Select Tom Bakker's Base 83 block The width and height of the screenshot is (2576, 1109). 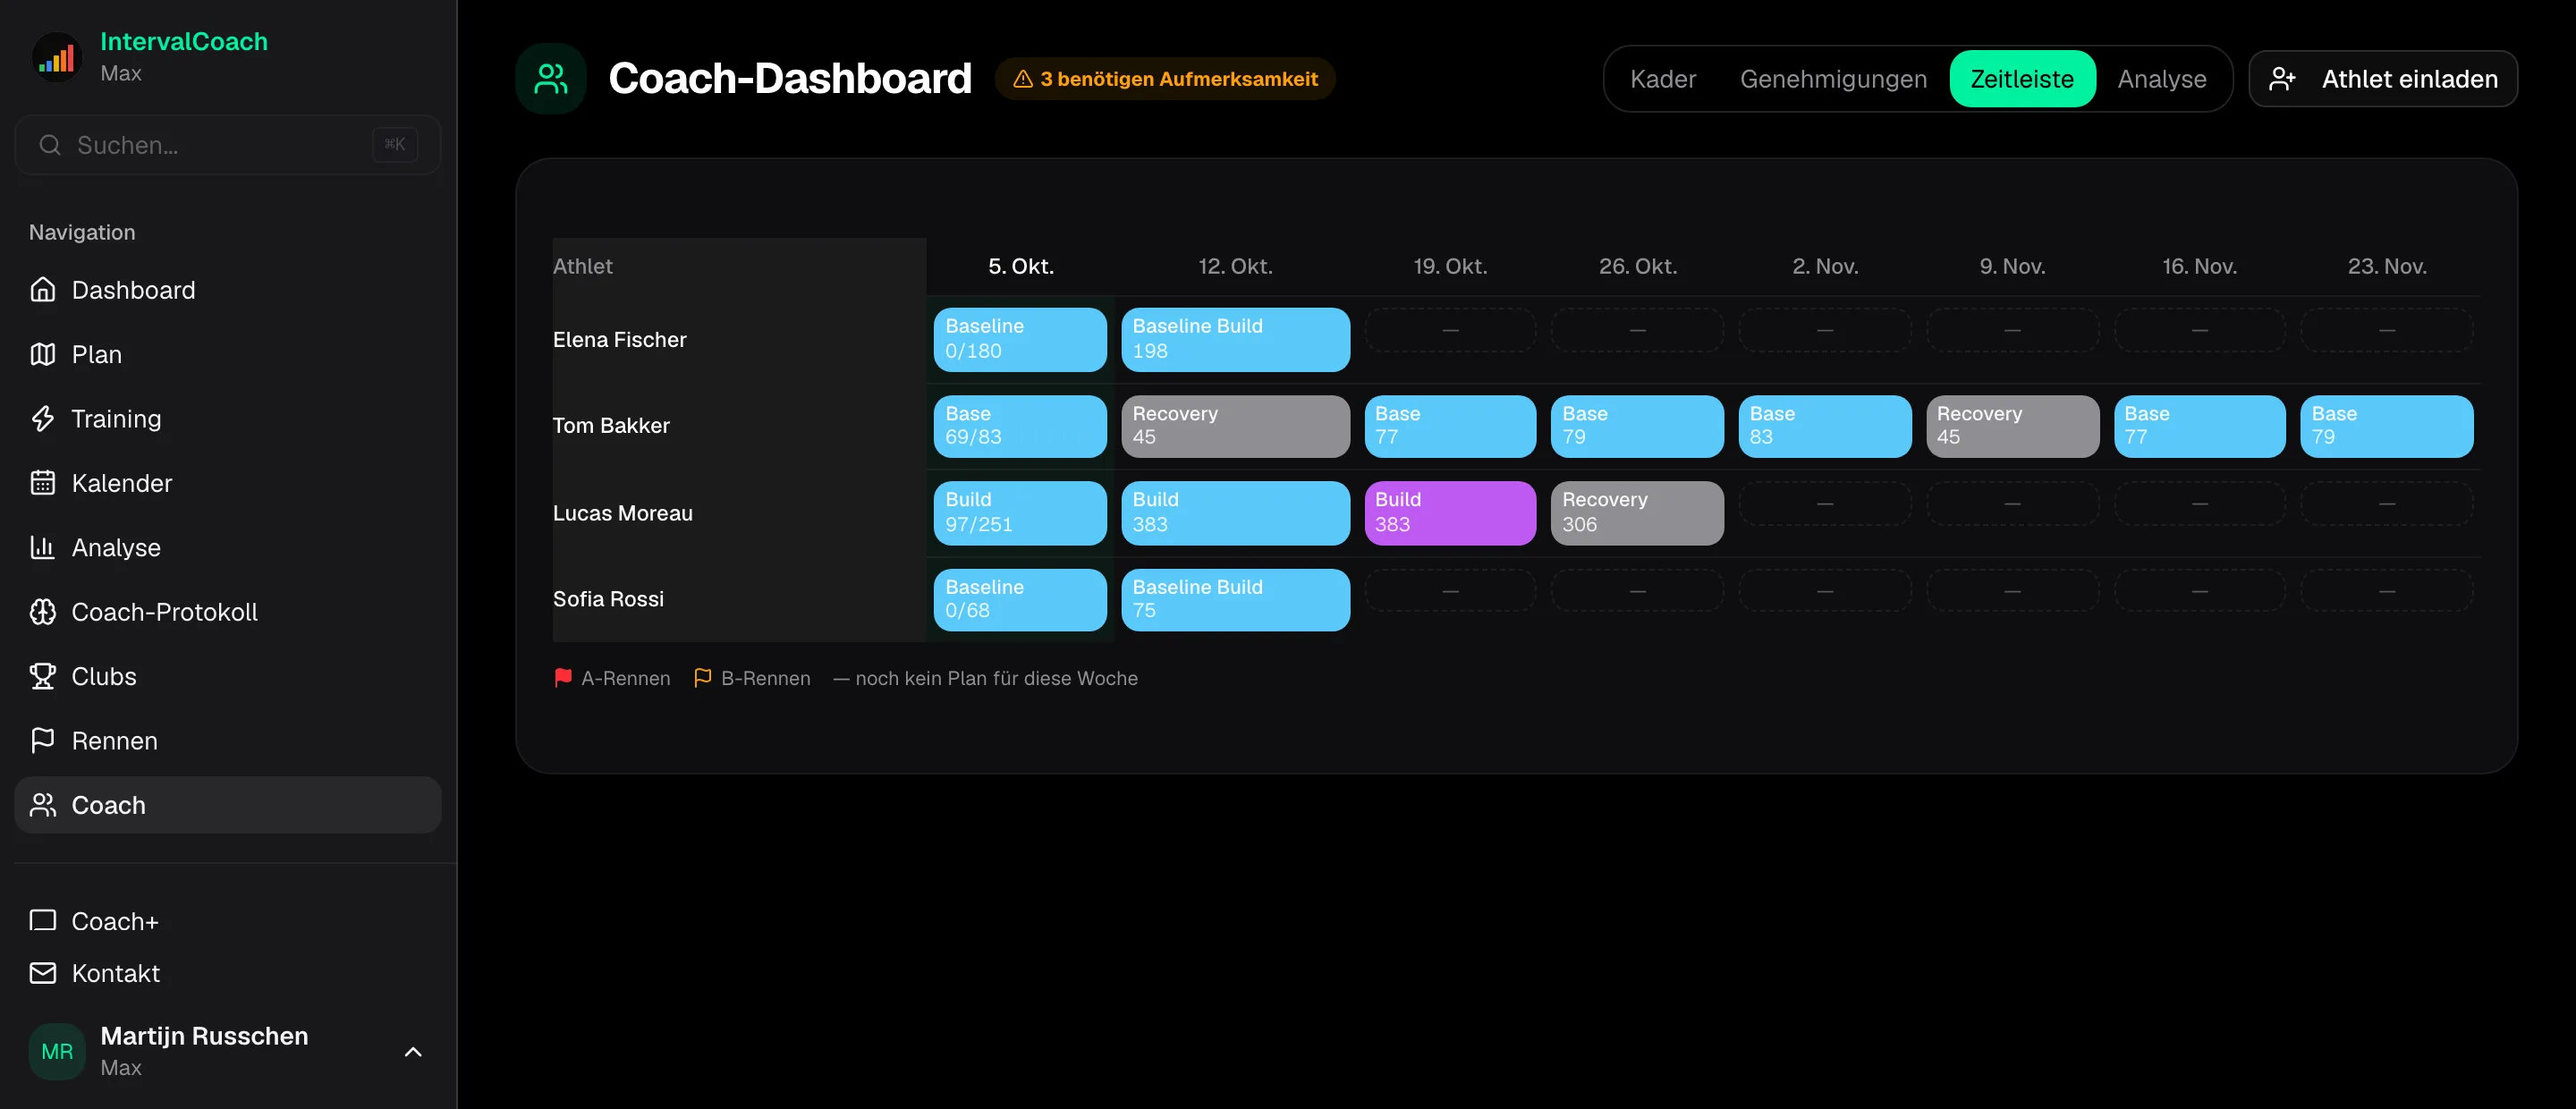pos(1825,426)
